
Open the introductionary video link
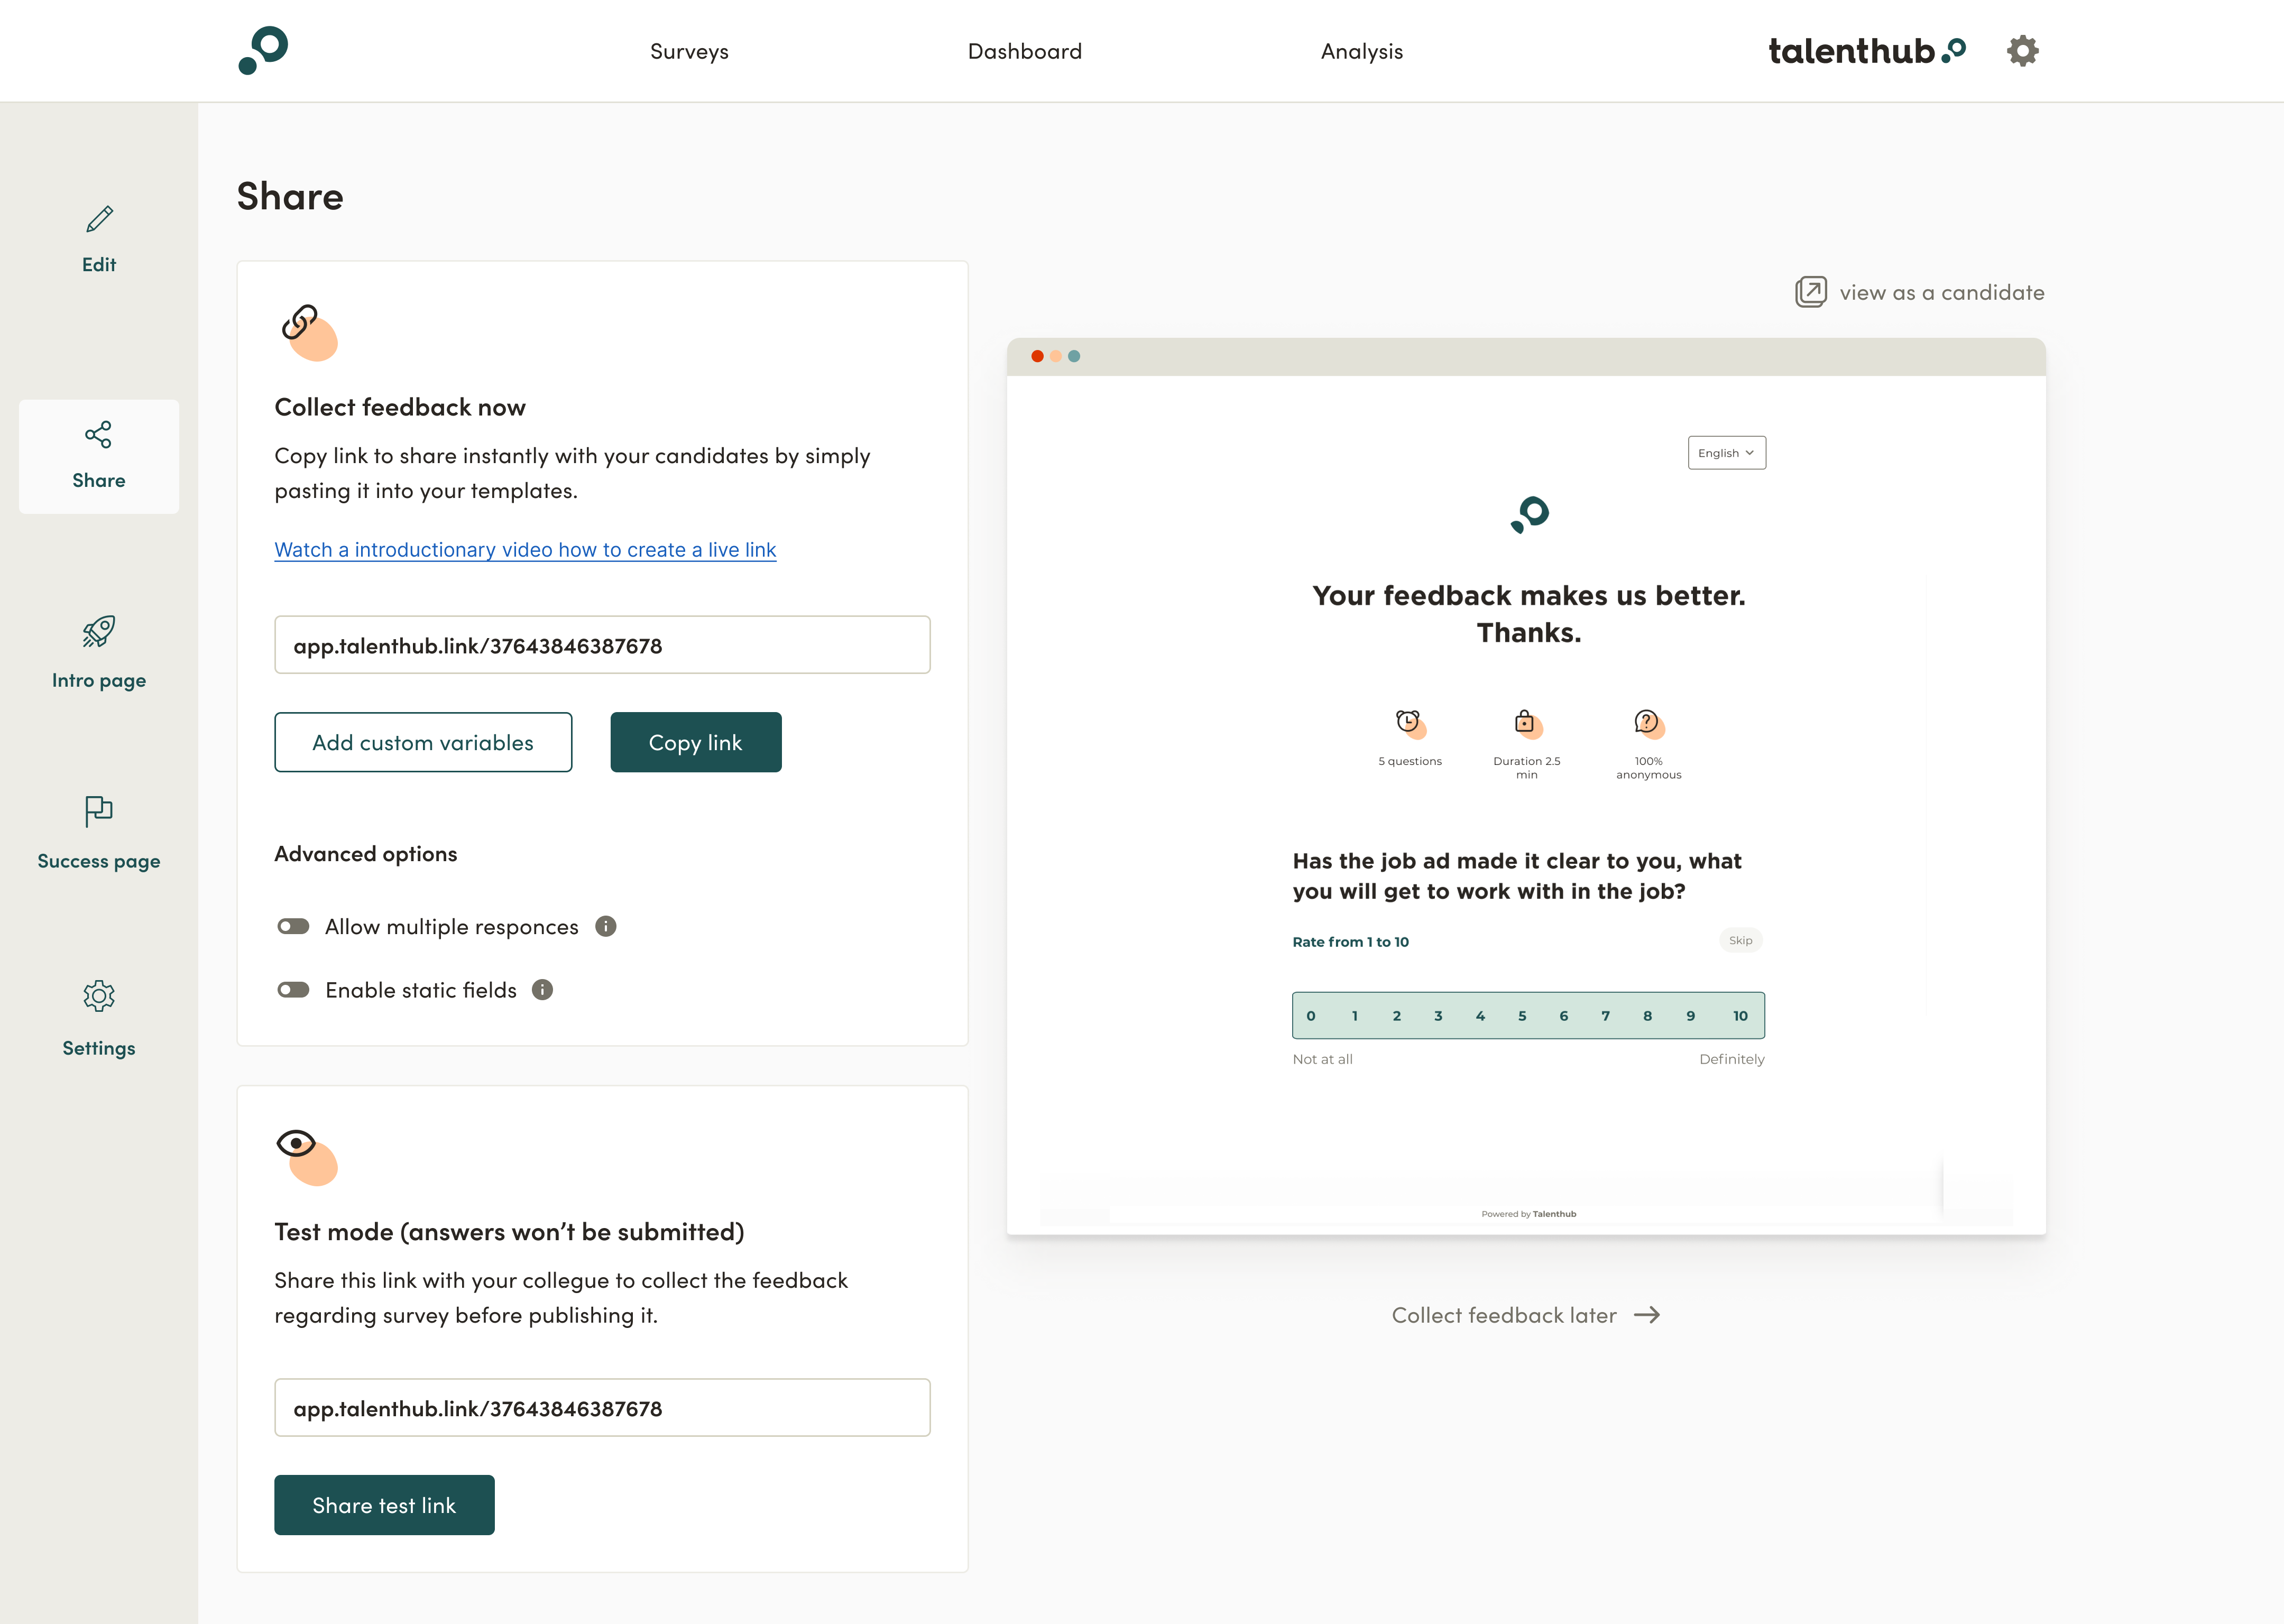click(525, 549)
